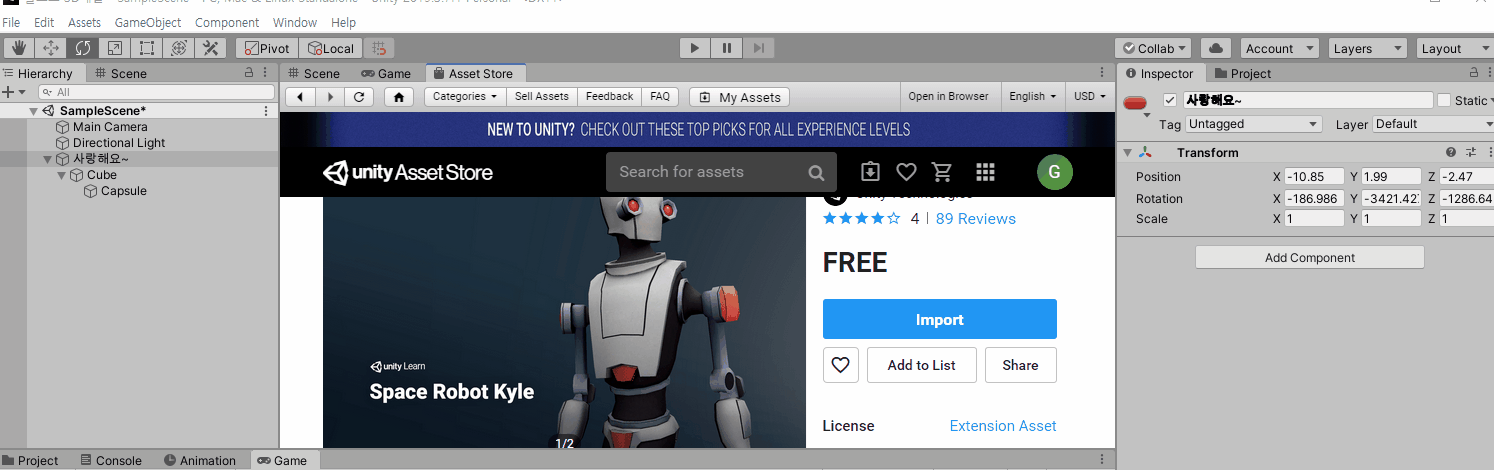1494x470 pixels.
Task: Click Add Component button
Action: [1310, 257]
